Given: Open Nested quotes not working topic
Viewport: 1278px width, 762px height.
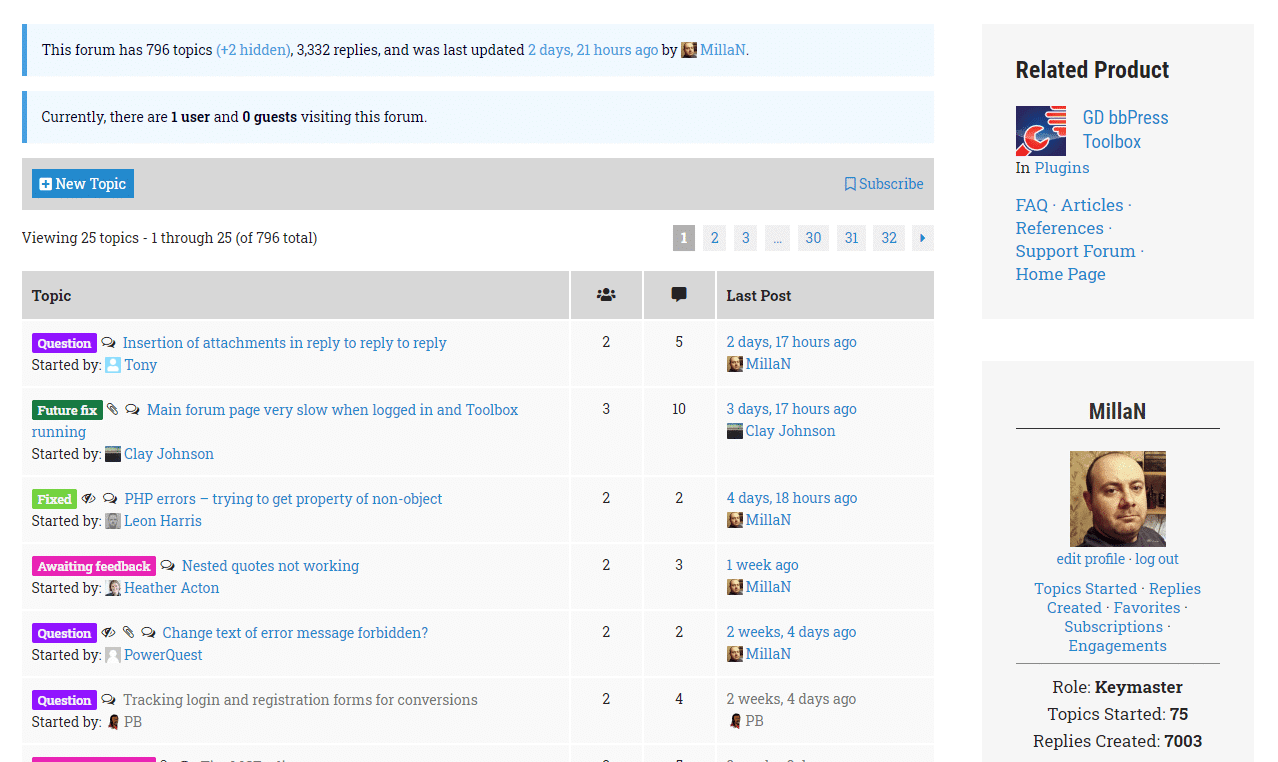Looking at the screenshot, I should (270, 566).
